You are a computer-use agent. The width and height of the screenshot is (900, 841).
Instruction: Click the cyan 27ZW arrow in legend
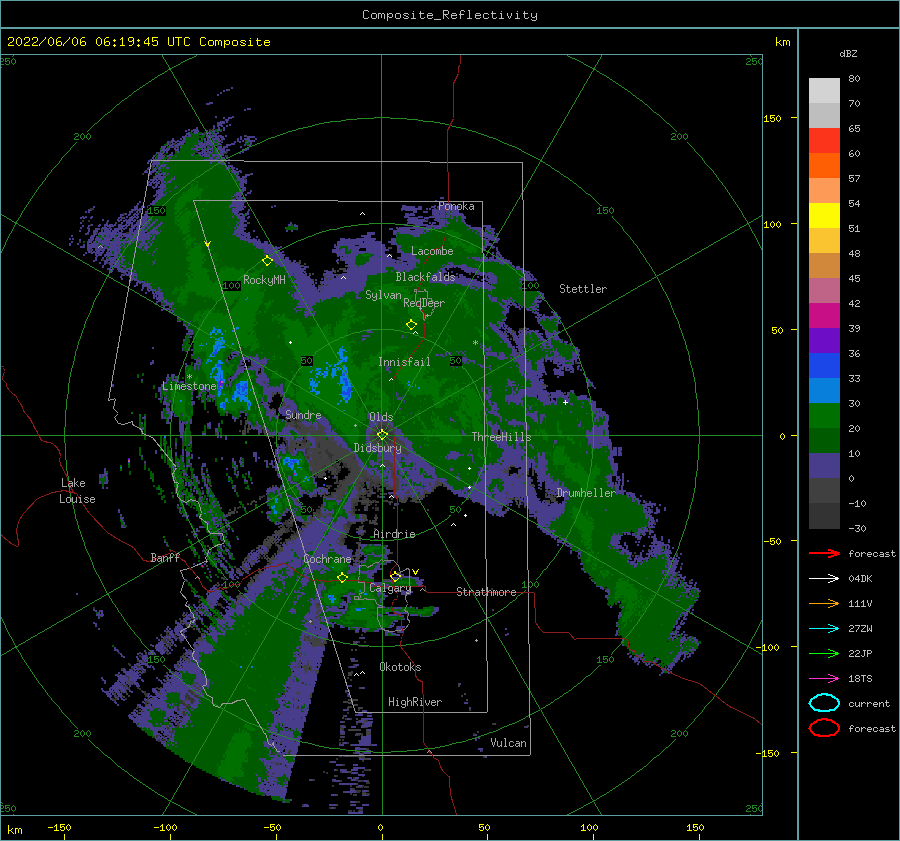point(824,629)
